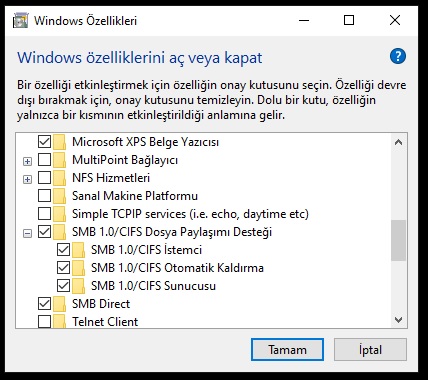Select the SMB 1.0/CIFS Dosya Paylaşımı Desteği label
This screenshot has height=380, width=428.
click(172, 232)
